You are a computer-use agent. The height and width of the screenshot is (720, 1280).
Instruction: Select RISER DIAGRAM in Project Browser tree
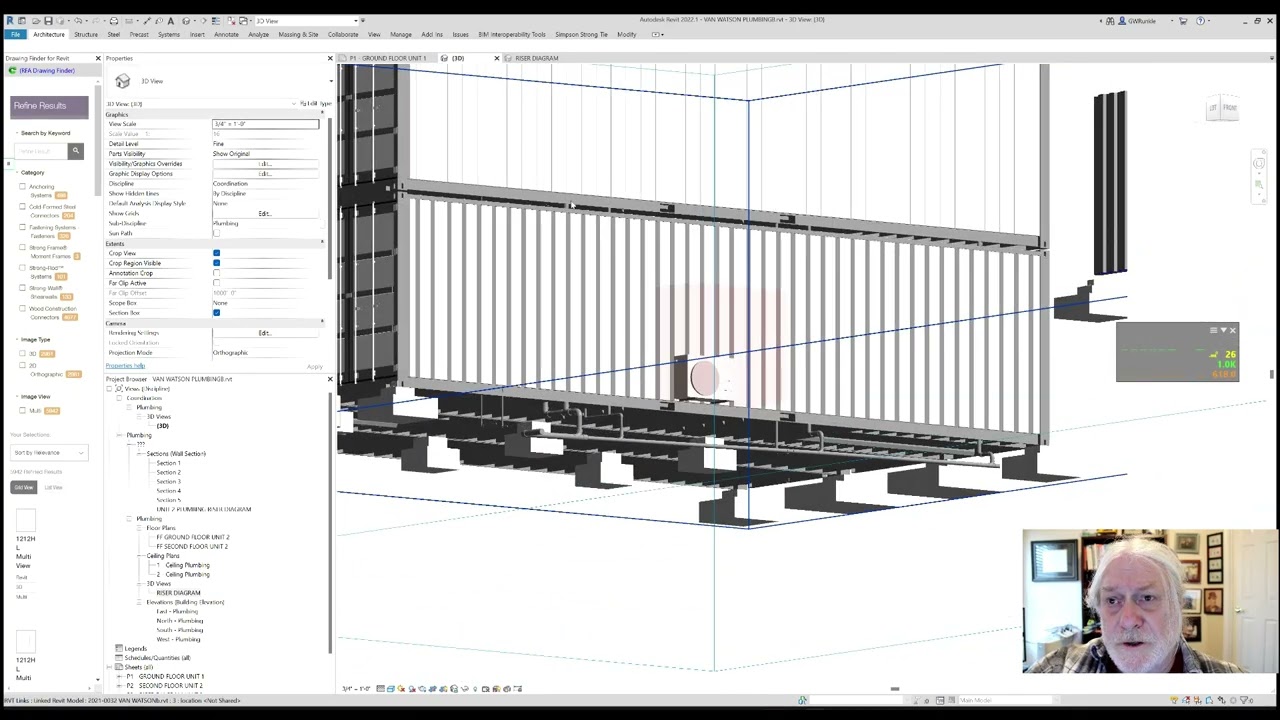178,593
